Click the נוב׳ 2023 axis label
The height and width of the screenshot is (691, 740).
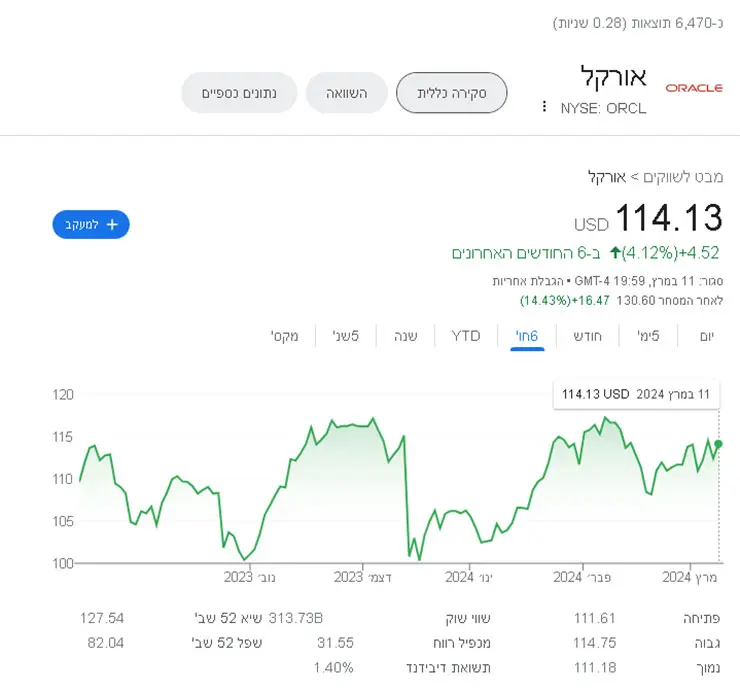click(x=250, y=577)
